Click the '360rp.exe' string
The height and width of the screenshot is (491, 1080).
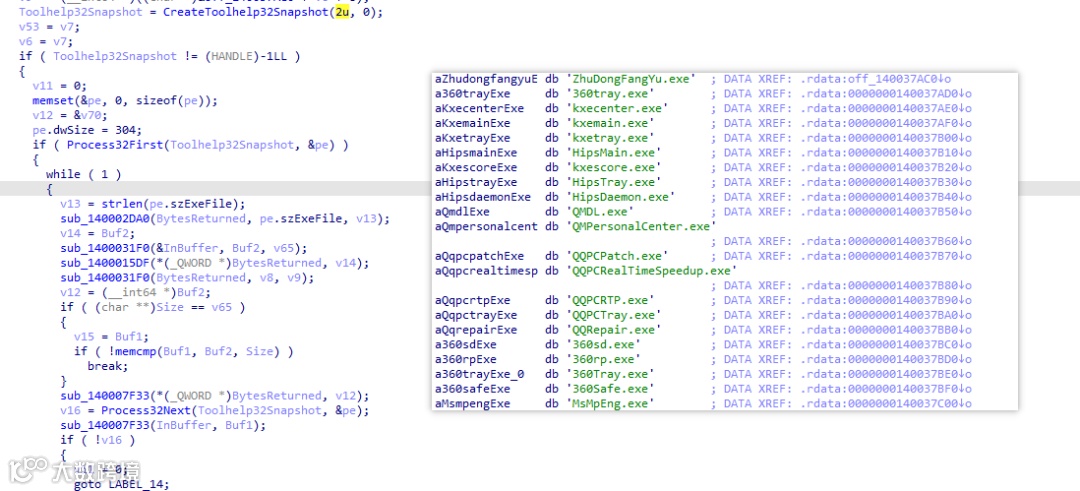(x=603, y=359)
